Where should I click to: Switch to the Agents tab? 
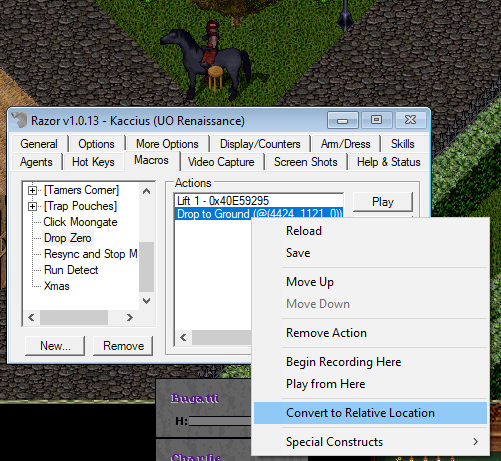36,162
